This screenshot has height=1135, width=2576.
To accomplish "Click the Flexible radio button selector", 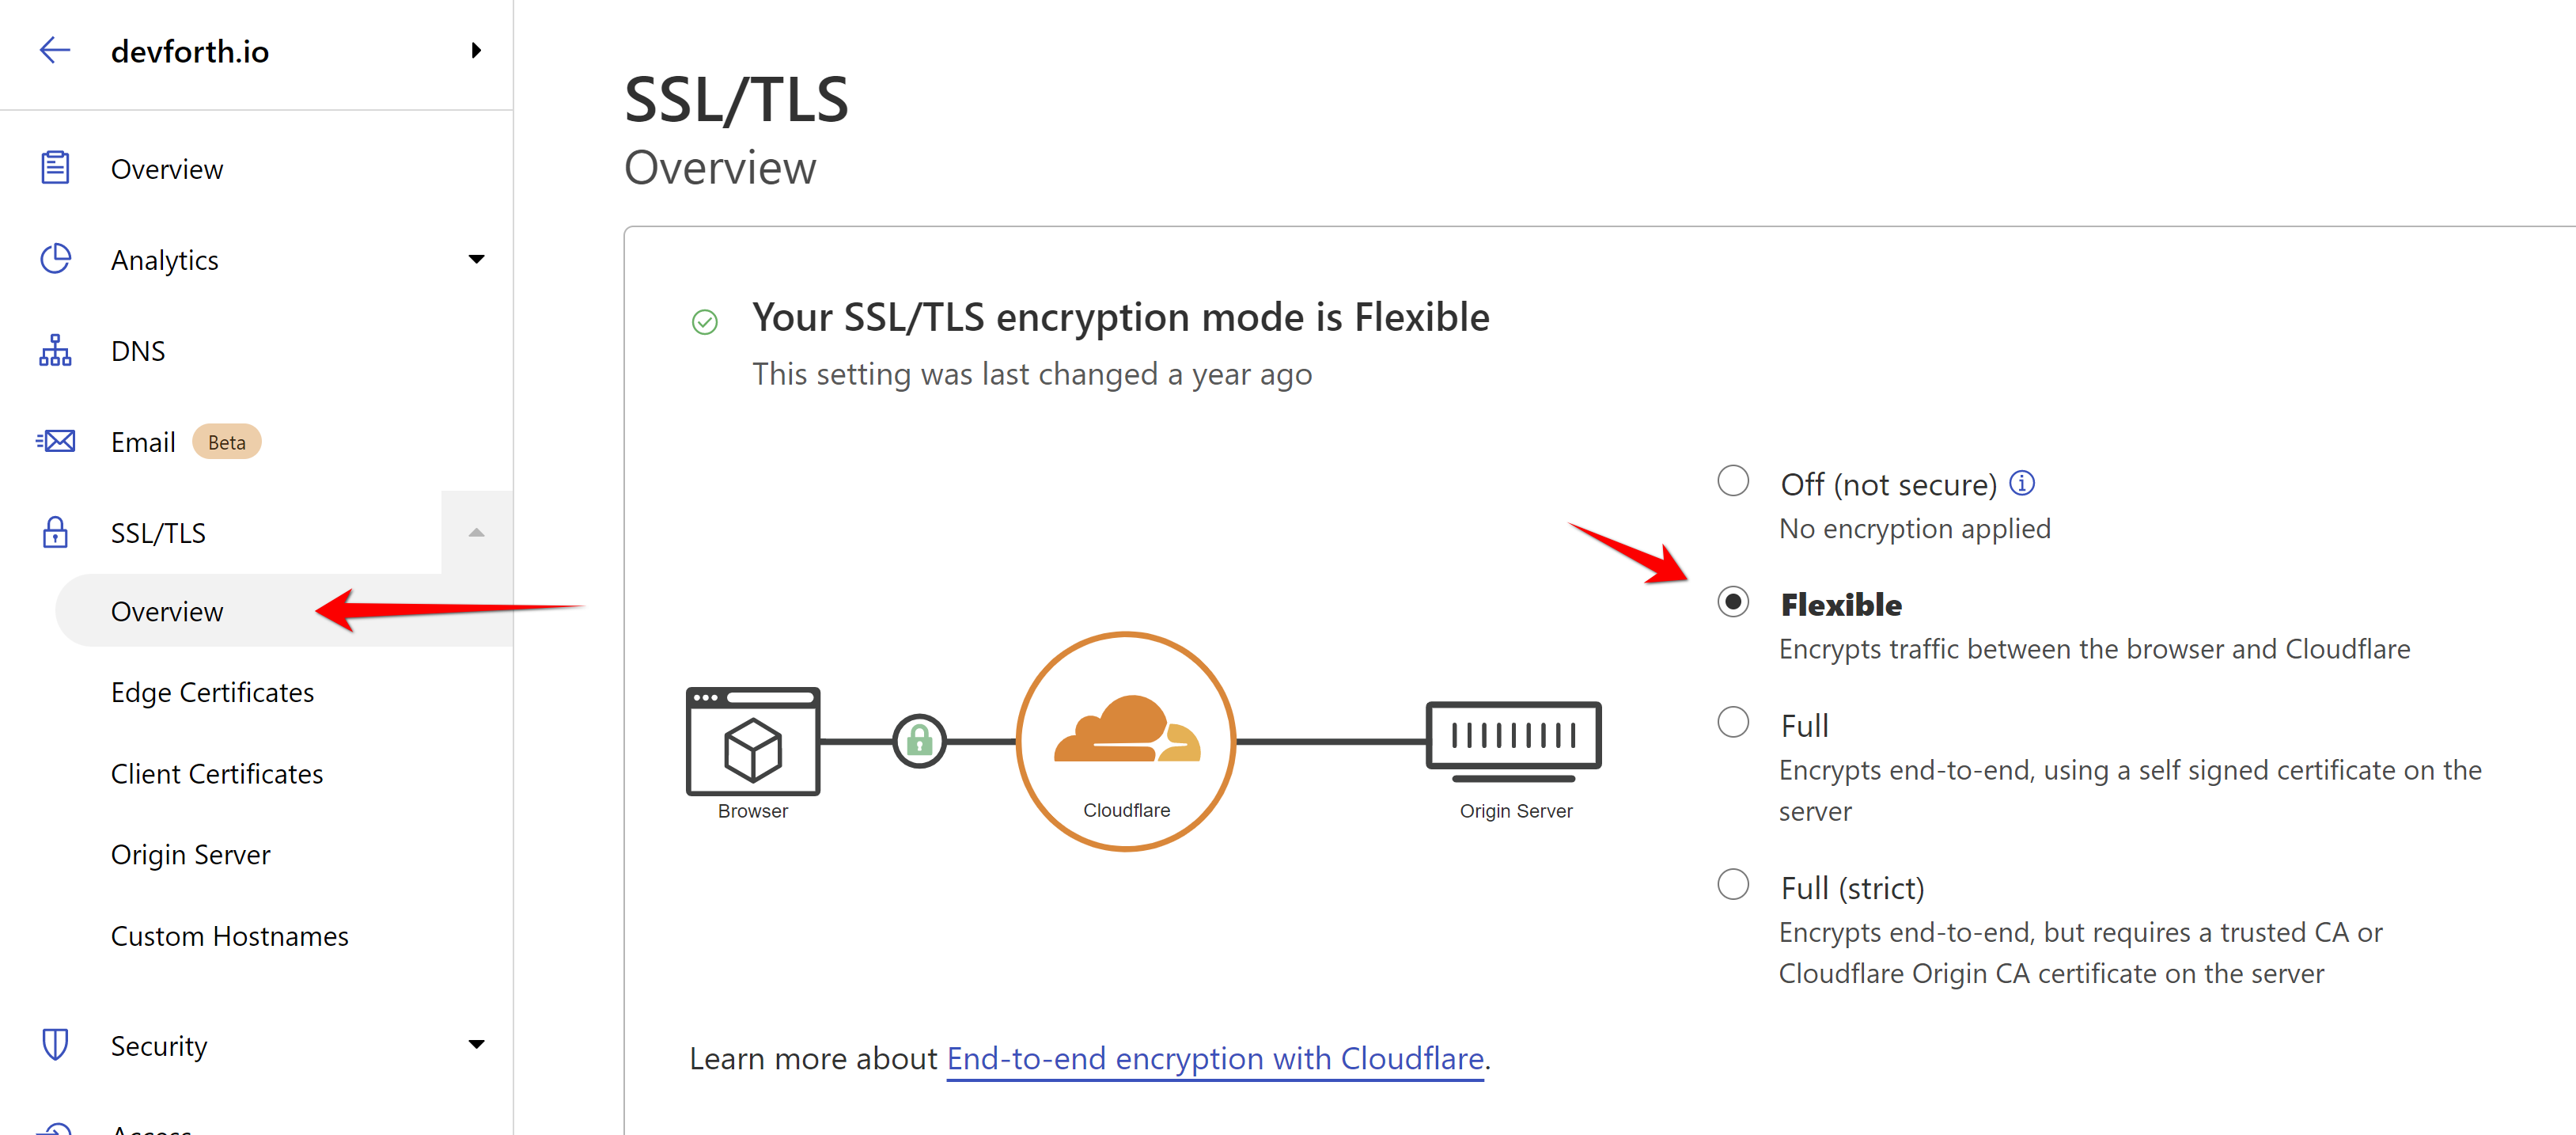I will (x=1733, y=602).
